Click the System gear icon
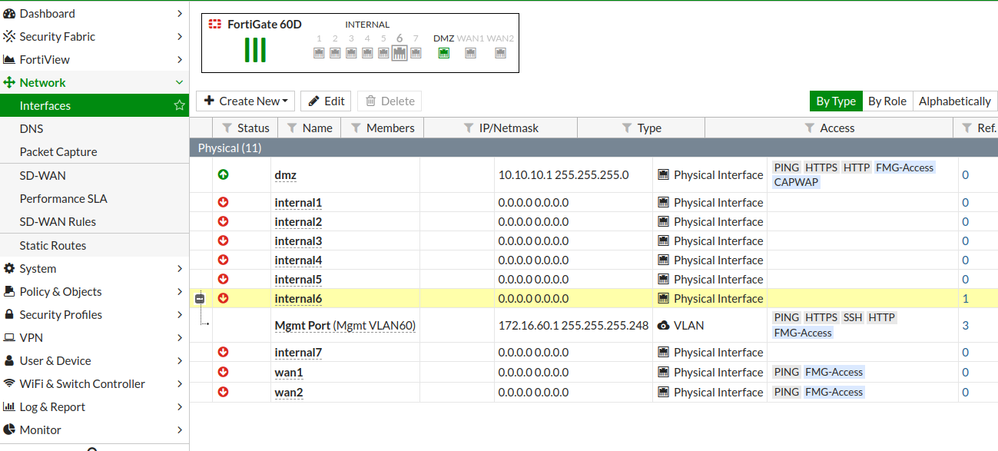Screen dimensions: 998x451 pos(9,268)
